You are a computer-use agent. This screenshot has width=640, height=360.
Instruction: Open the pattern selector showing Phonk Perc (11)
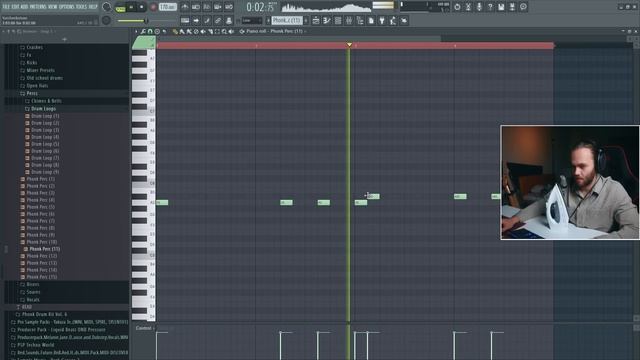tap(287, 20)
